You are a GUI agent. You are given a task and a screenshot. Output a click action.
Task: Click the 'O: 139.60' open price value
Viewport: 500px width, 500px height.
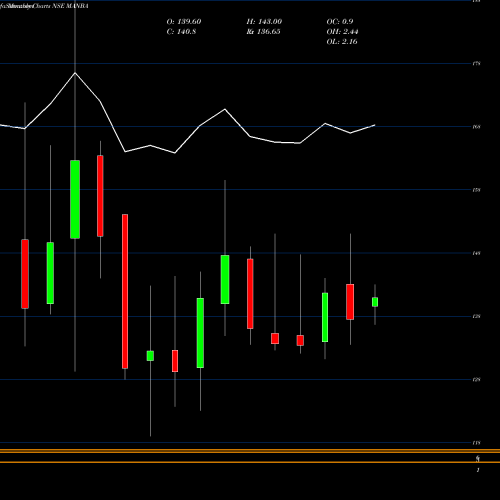click(x=184, y=22)
